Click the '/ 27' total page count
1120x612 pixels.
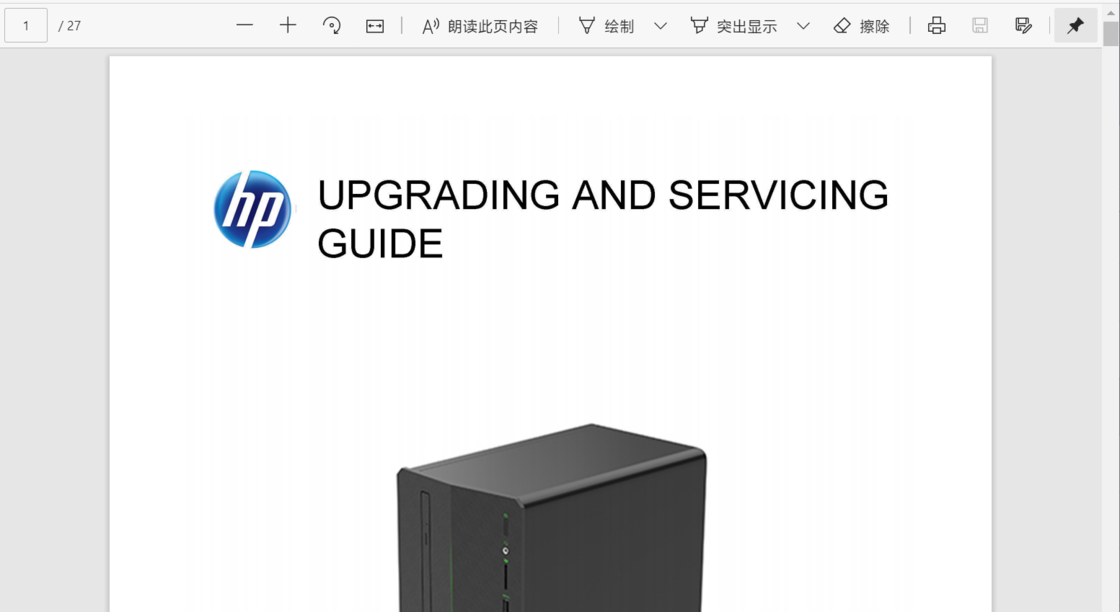point(69,26)
